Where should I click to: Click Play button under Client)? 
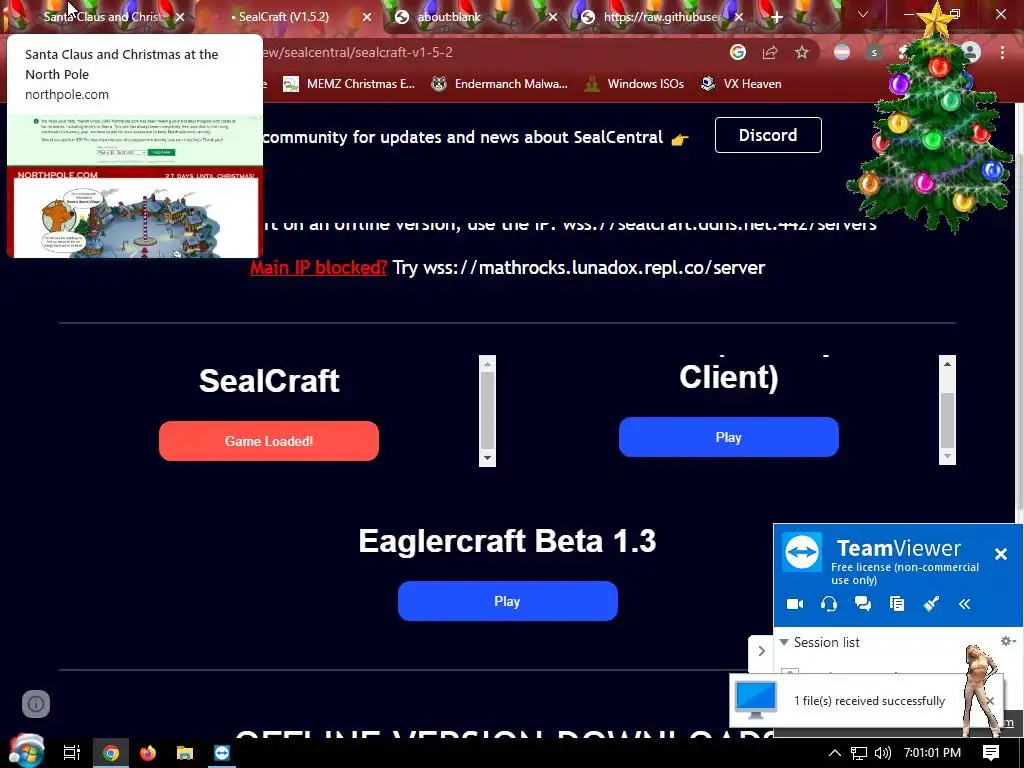[728, 437]
